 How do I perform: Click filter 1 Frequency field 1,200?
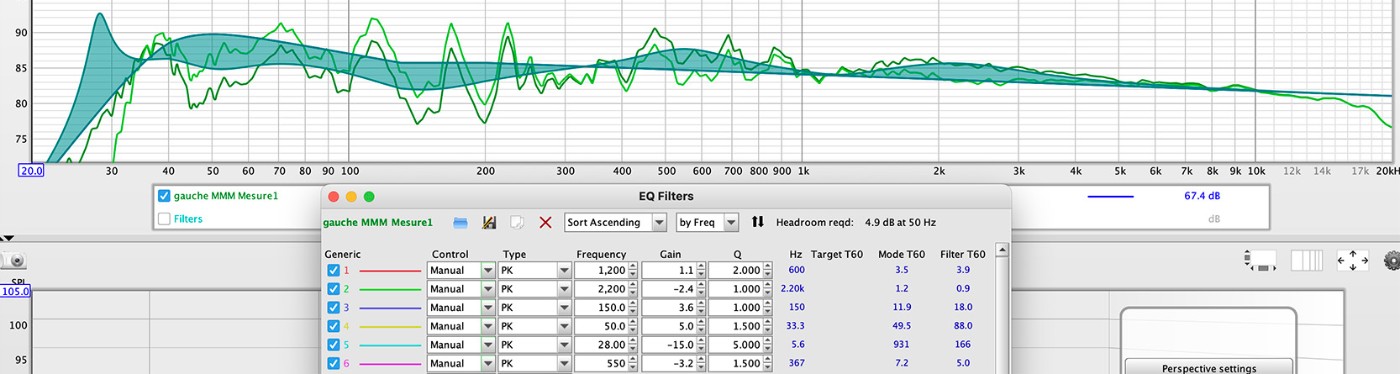pos(602,270)
